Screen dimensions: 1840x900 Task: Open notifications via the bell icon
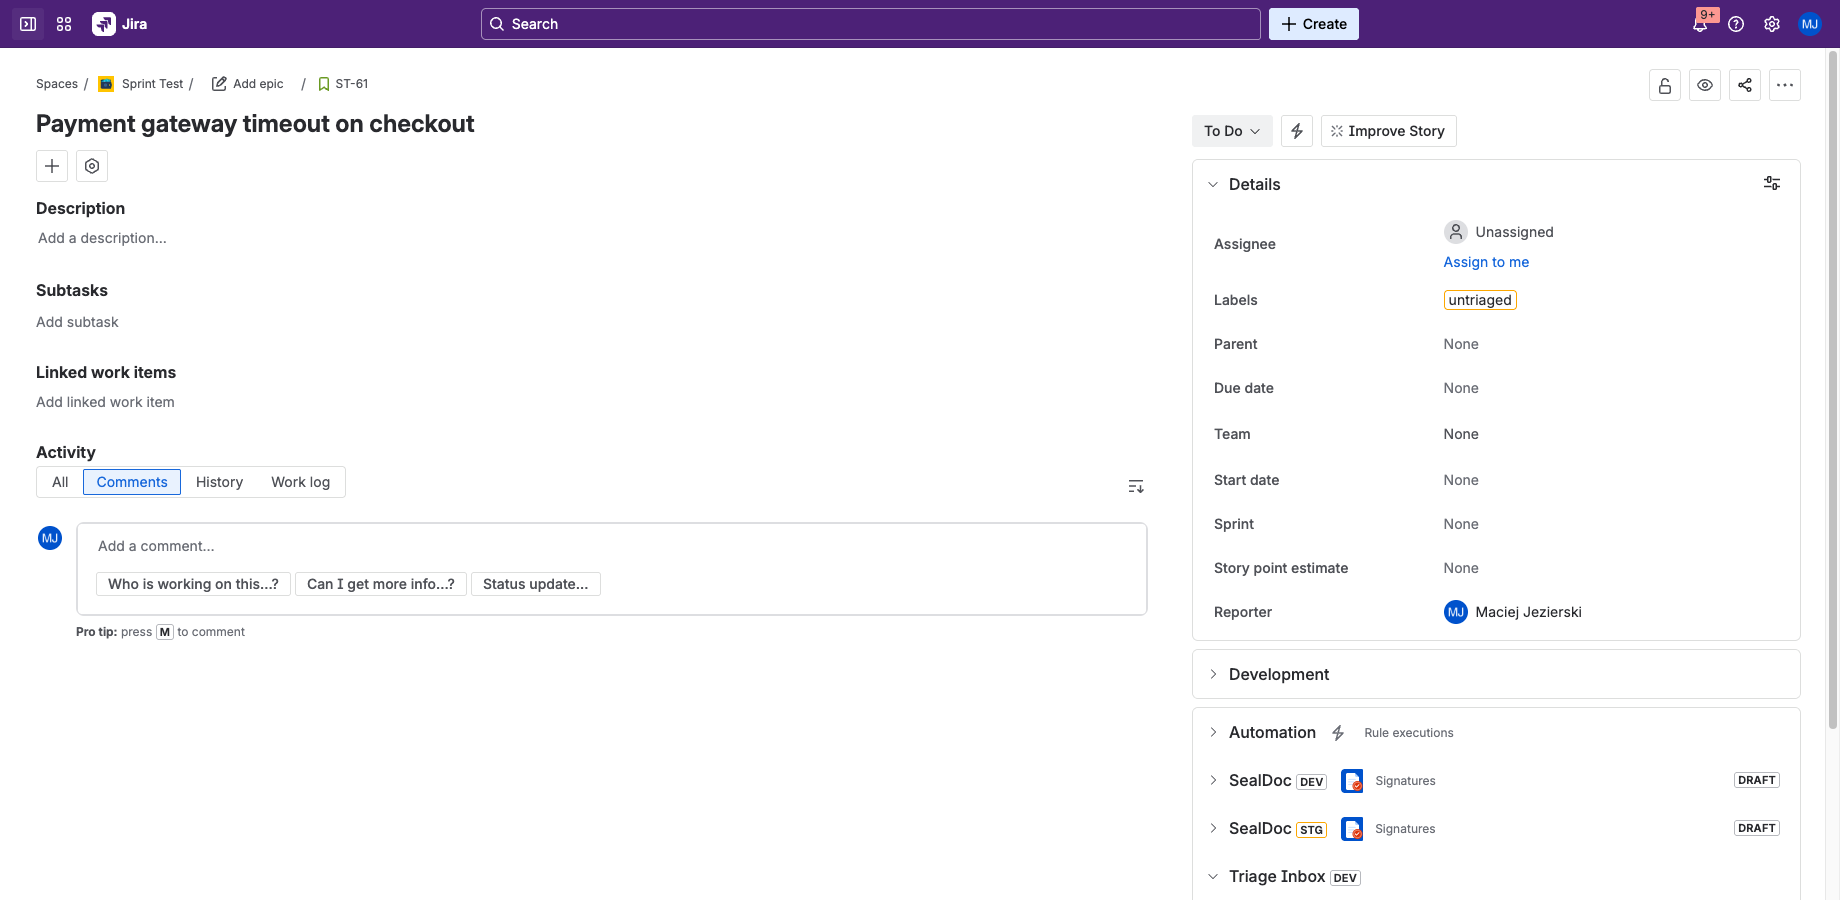pyautogui.click(x=1701, y=23)
